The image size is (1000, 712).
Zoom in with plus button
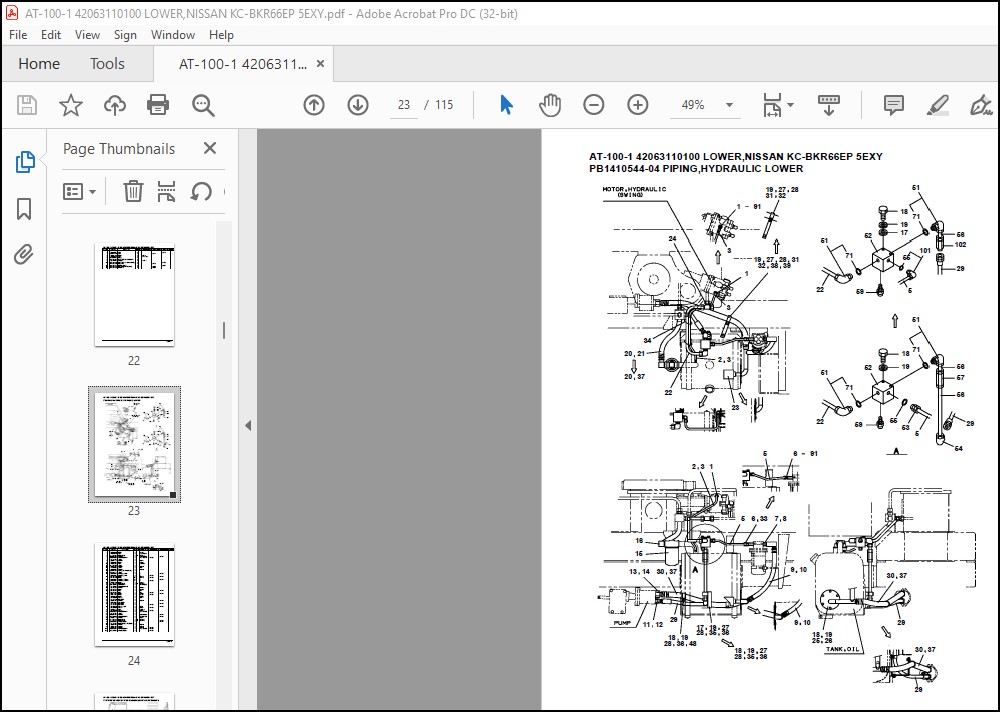pos(638,105)
